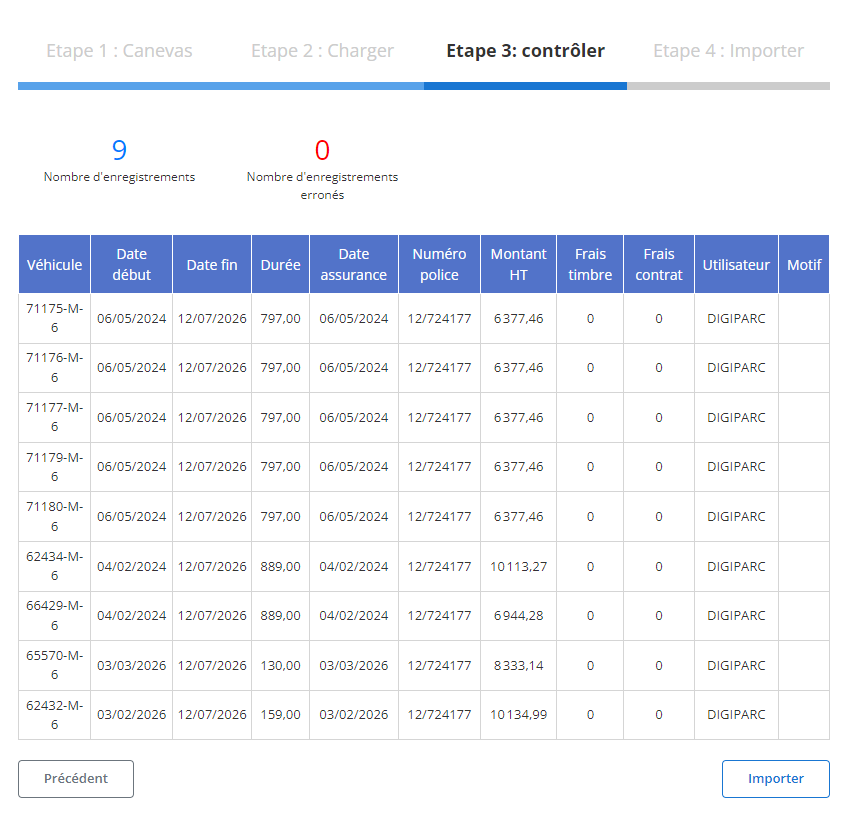
Task: Click the Précédent button
Action: point(76,778)
